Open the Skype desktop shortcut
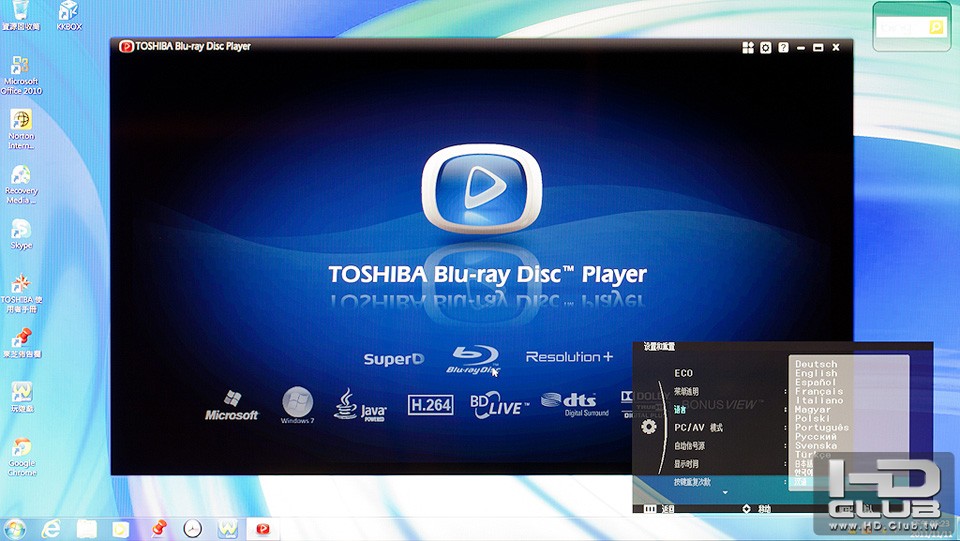 click(21, 234)
